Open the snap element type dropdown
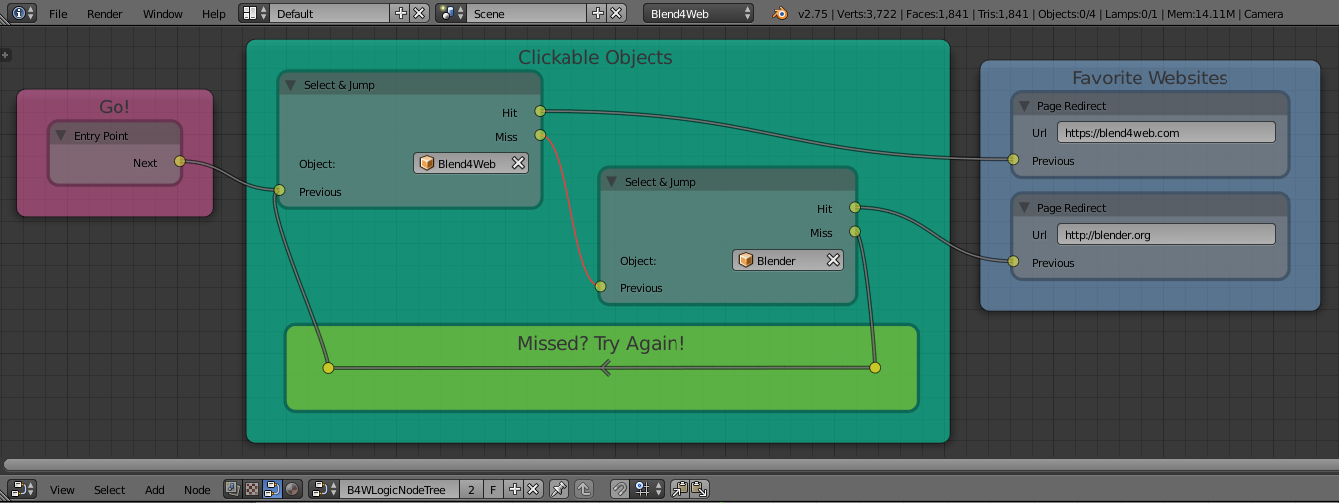Viewport: 1339px width, 503px height. 648,489
